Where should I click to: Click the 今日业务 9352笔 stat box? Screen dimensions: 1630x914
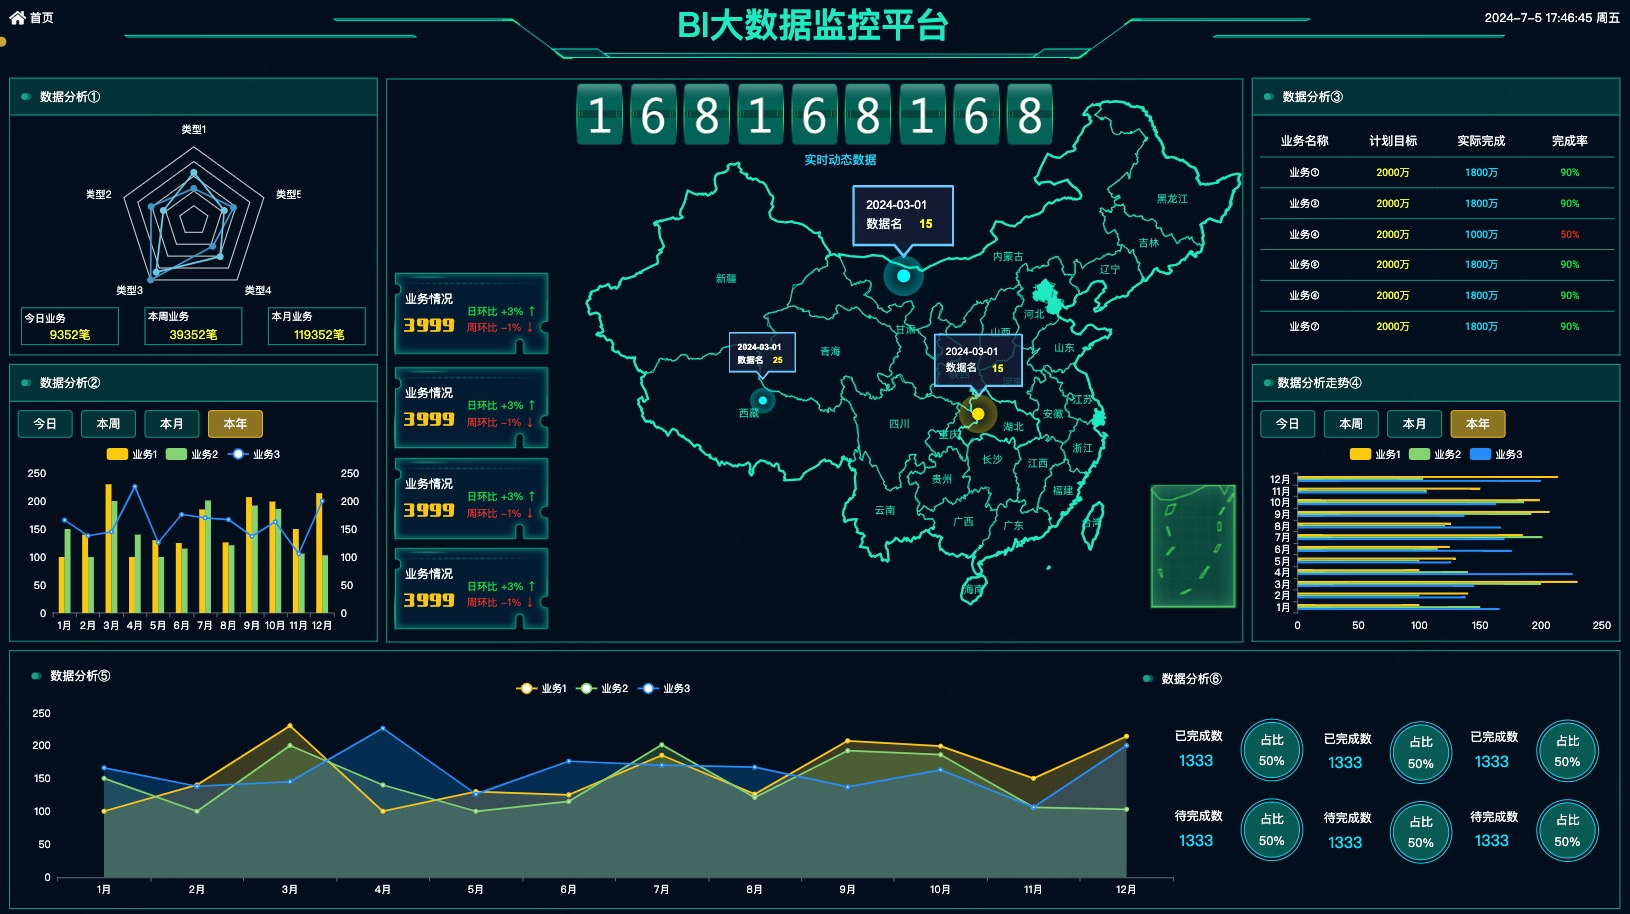[x=70, y=326]
